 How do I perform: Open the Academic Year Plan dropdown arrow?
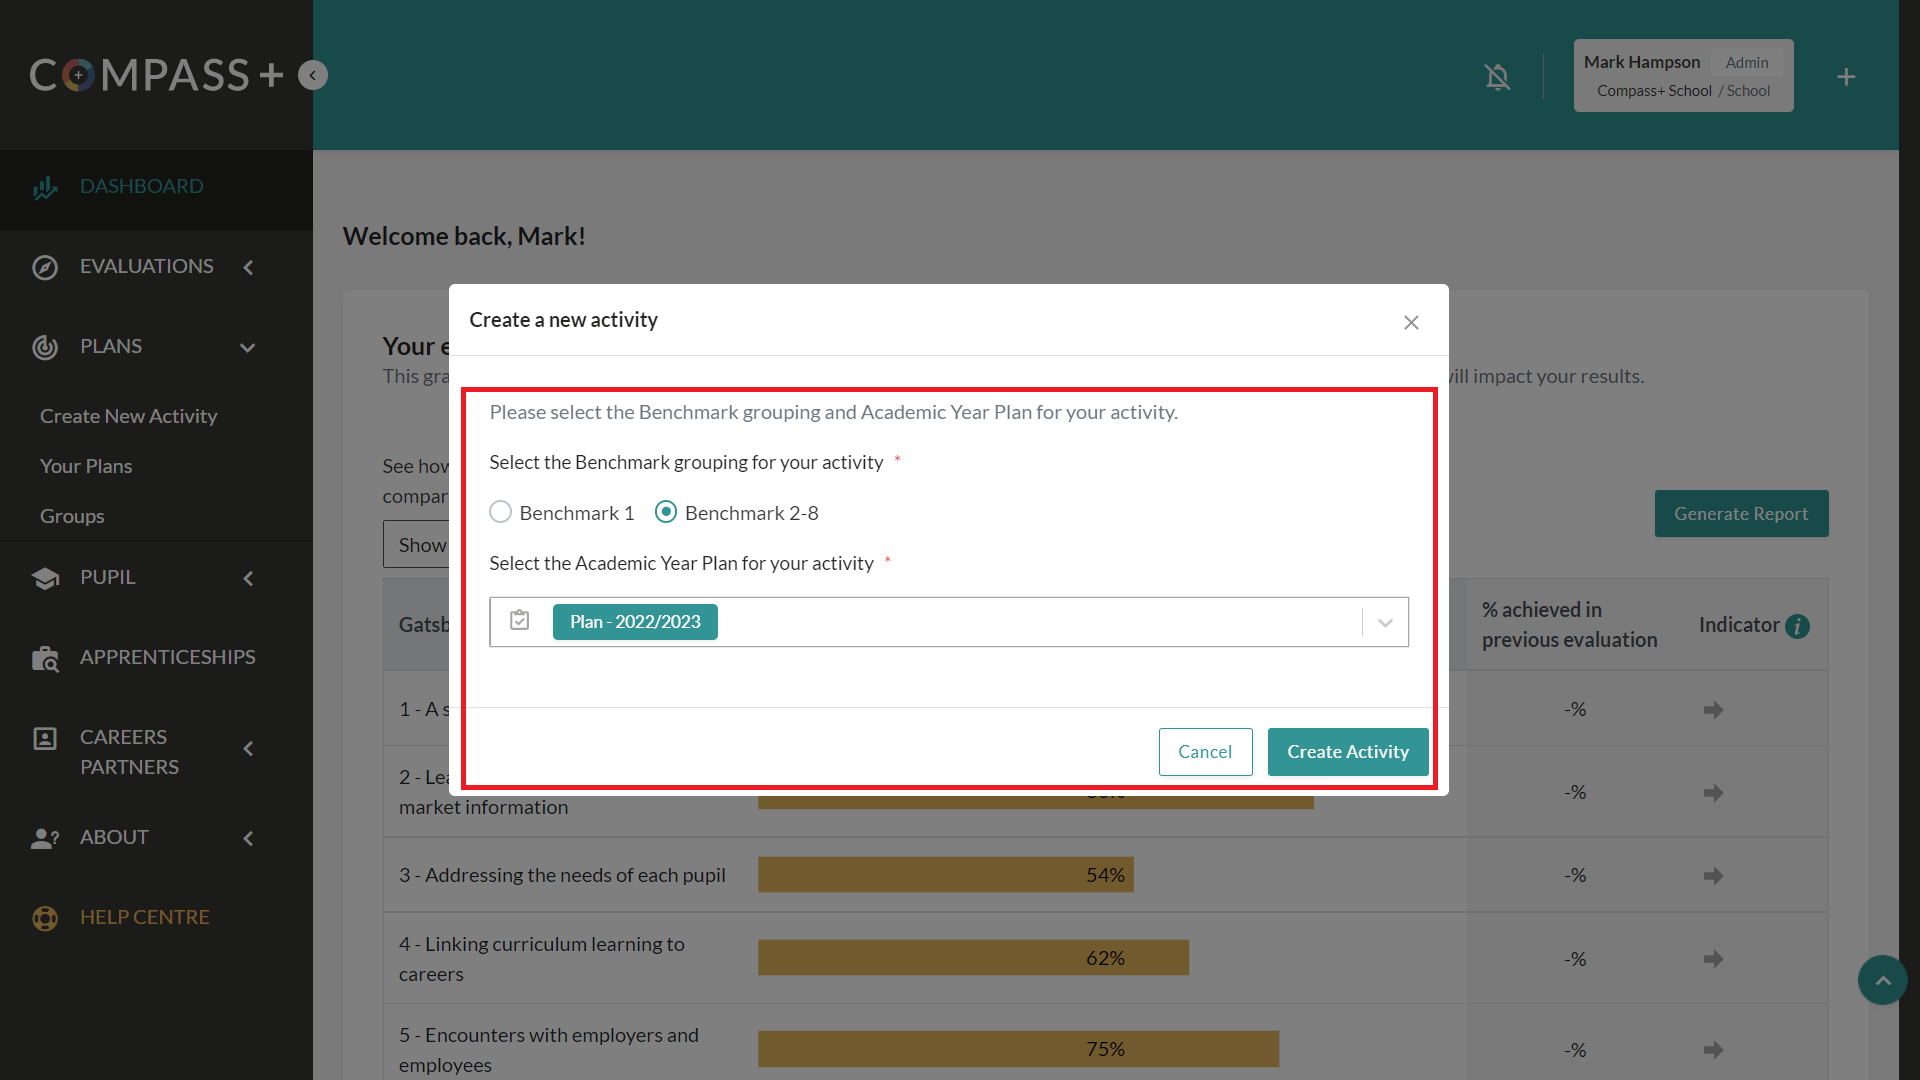click(x=1385, y=622)
